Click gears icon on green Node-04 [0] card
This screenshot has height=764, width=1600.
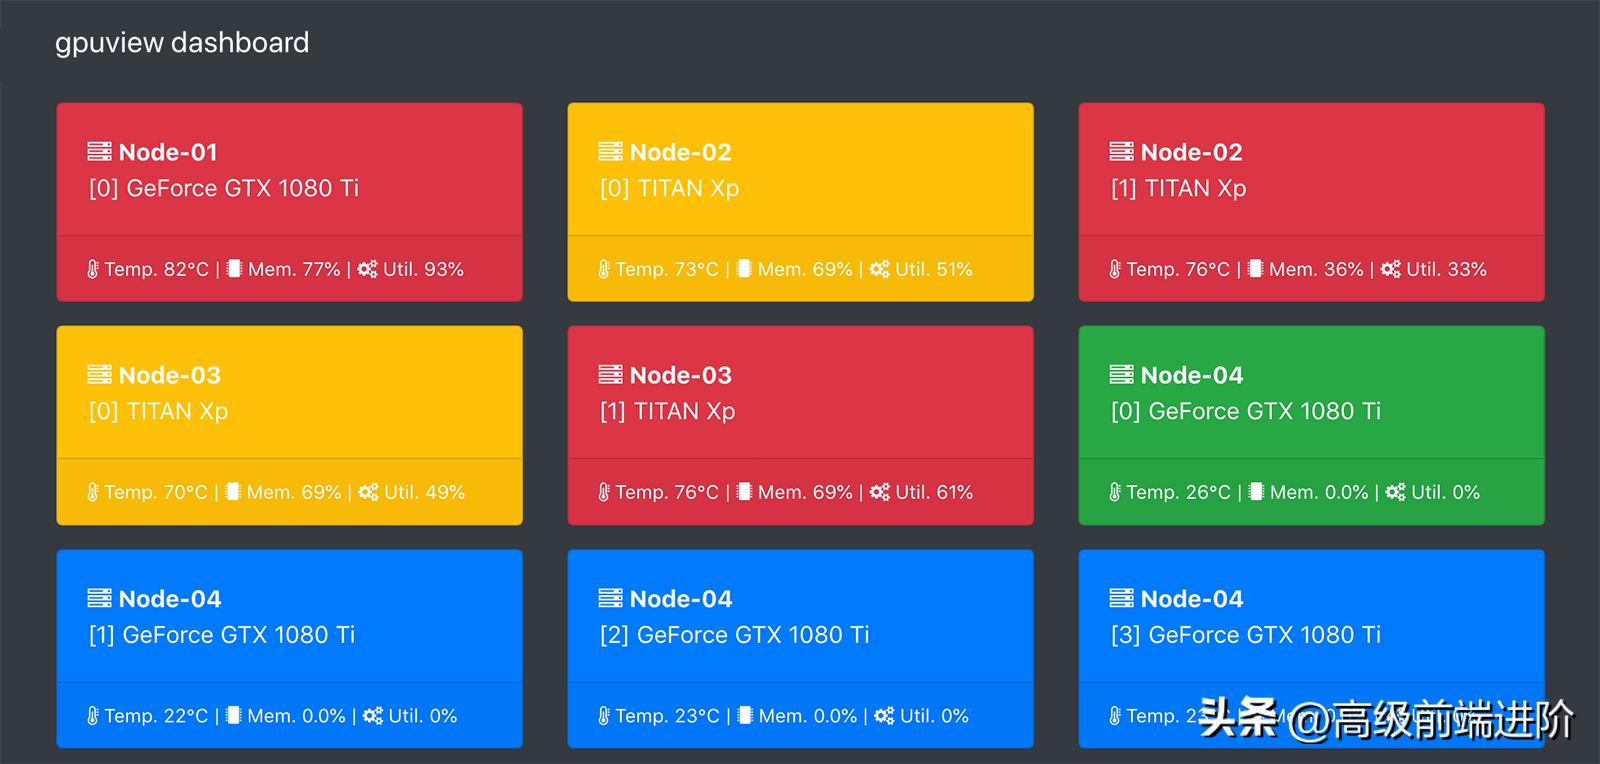click(1395, 492)
